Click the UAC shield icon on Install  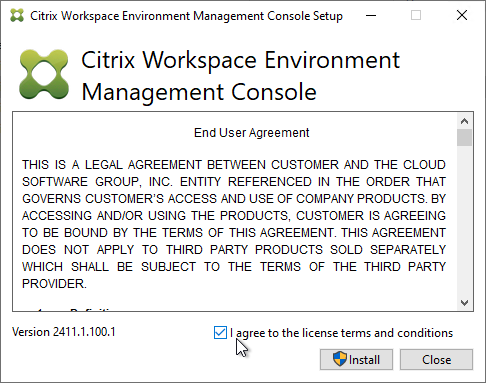(340, 359)
